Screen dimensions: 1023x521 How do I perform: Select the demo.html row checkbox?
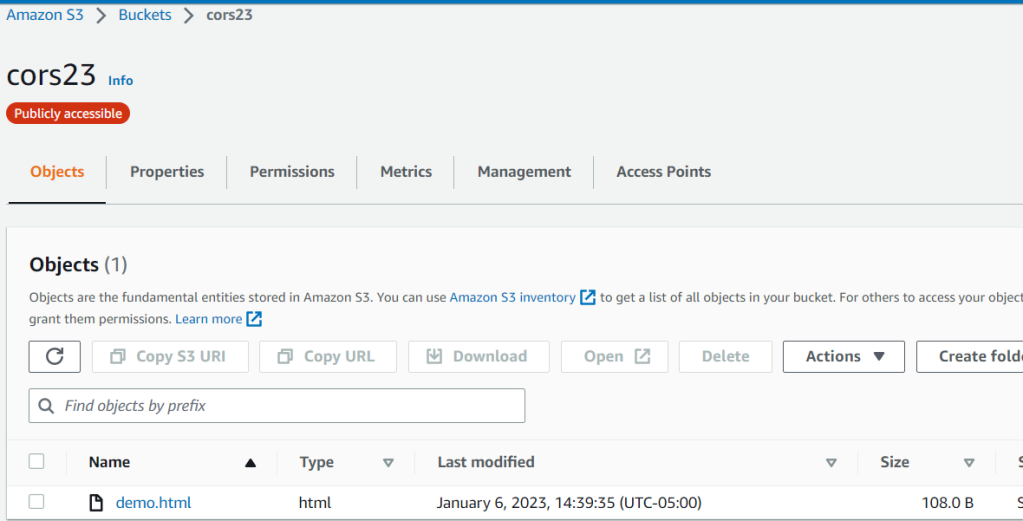pyautogui.click(x=37, y=501)
